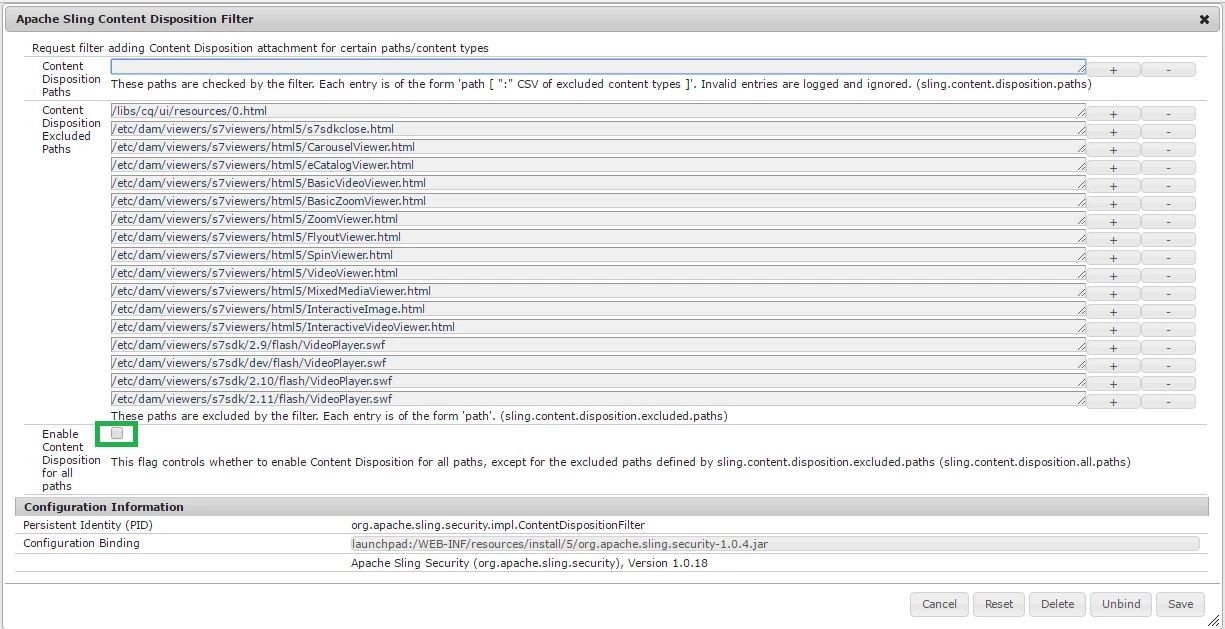Edit the s7sdk/2.10/flash/VideoPlayer.swf field
This screenshot has width=1225, height=629.
click(x=598, y=381)
